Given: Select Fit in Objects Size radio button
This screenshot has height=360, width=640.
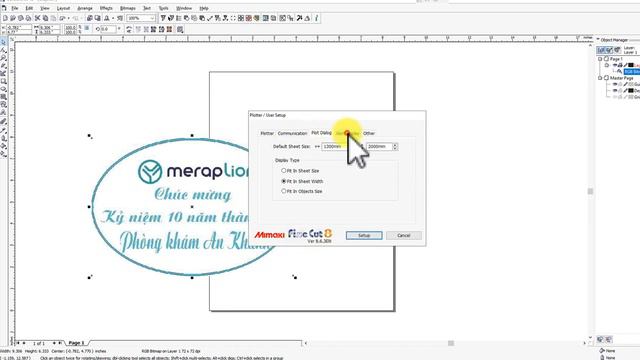Looking at the screenshot, I should [x=284, y=191].
